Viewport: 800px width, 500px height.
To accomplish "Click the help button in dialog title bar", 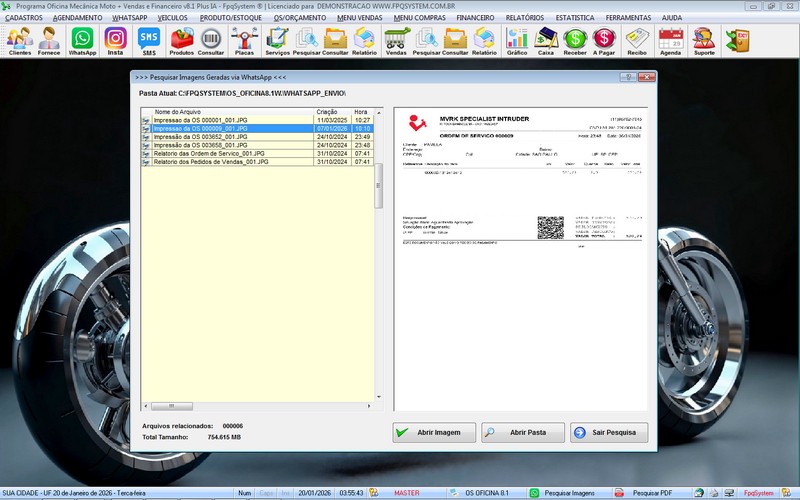I will (x=628, y=77).
